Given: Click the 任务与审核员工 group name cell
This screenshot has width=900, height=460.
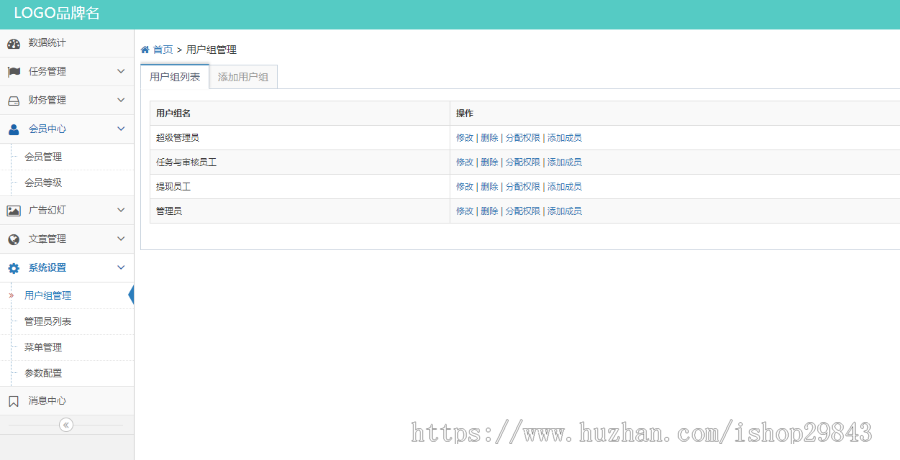Looking at the screenshot, I should tap(300, 163).
